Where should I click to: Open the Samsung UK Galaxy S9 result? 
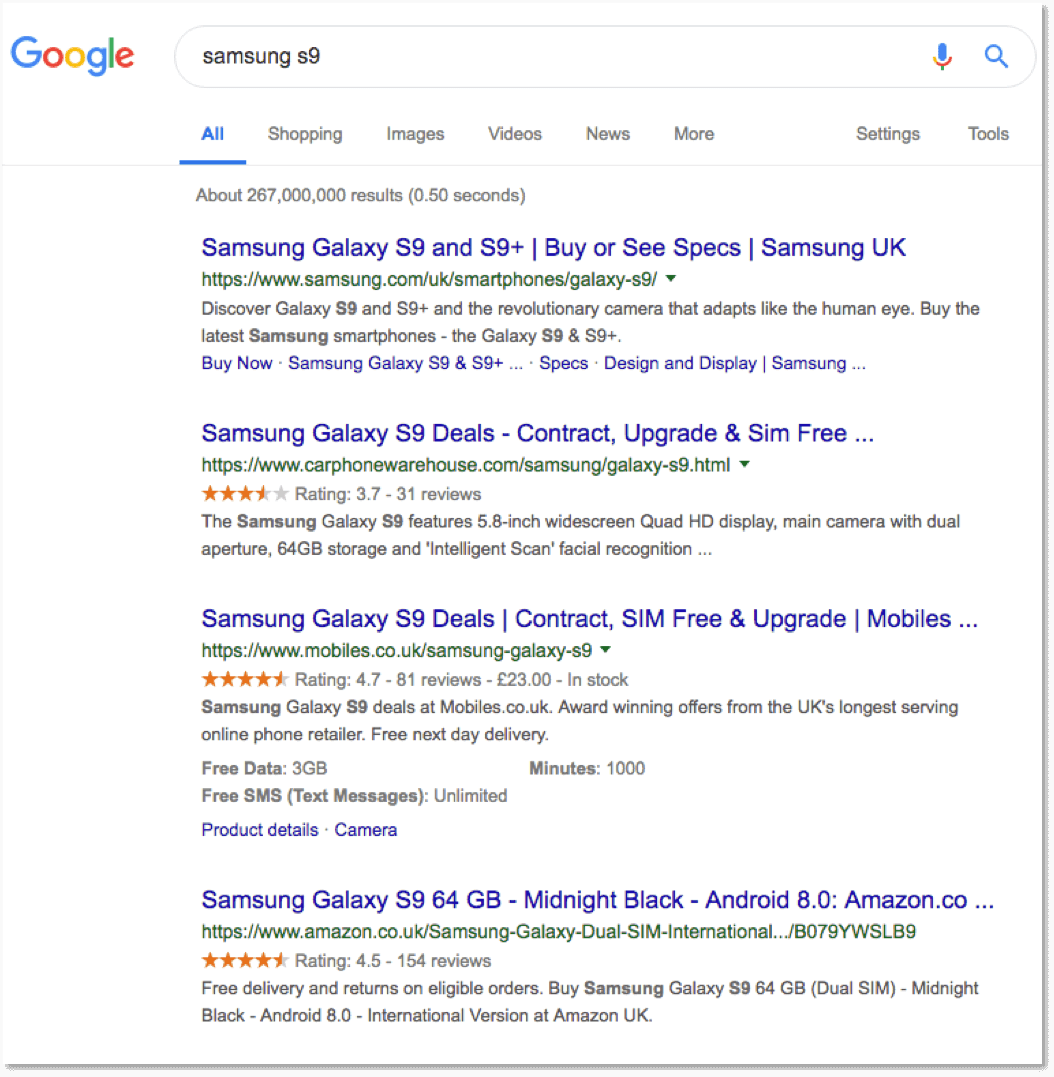pyautogui.click(x=552, y=247)
